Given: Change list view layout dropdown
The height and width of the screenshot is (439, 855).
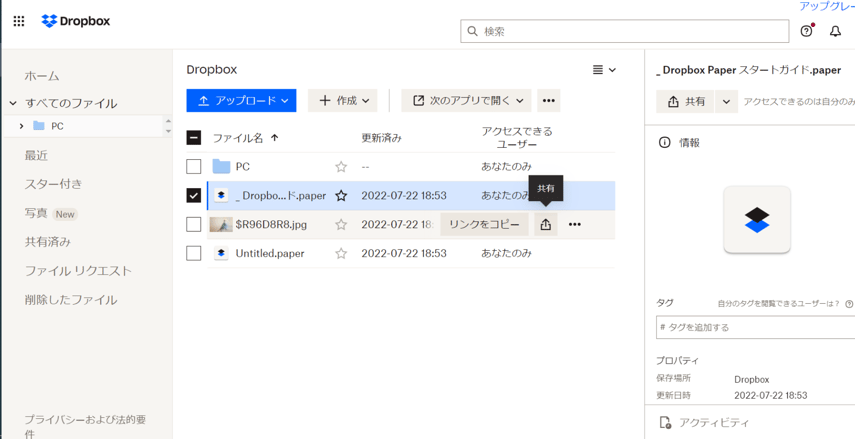Looking at the screenshot, I should (604, 70).
